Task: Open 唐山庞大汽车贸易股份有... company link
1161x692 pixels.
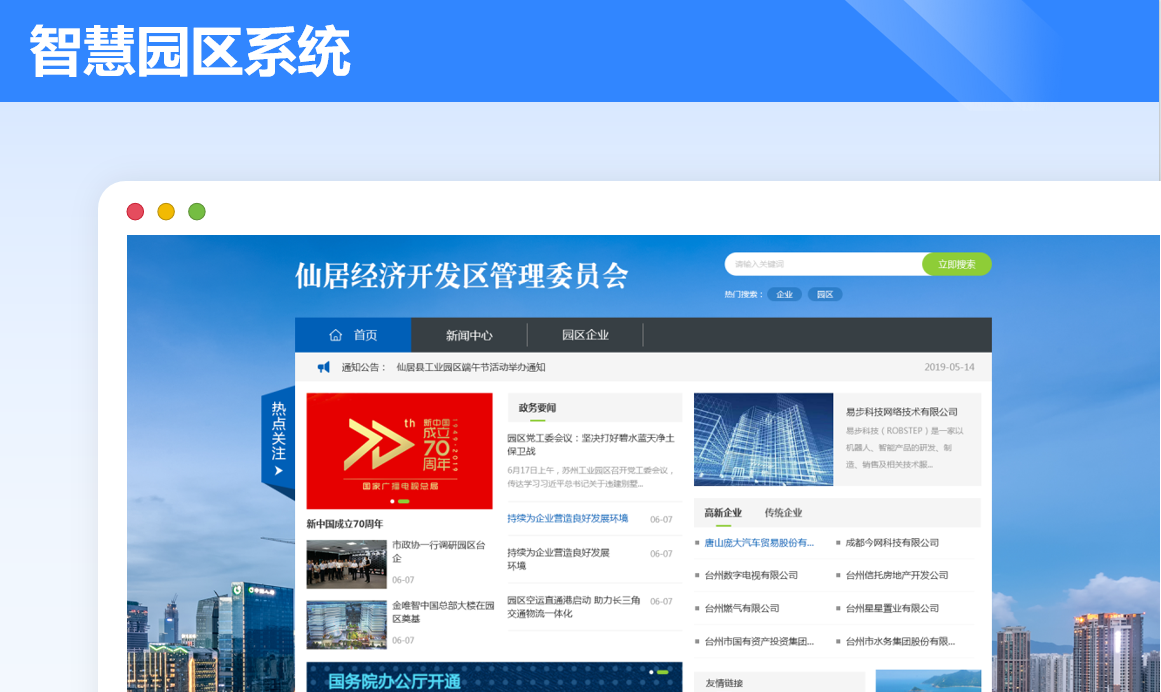Action: pos(759,543)
